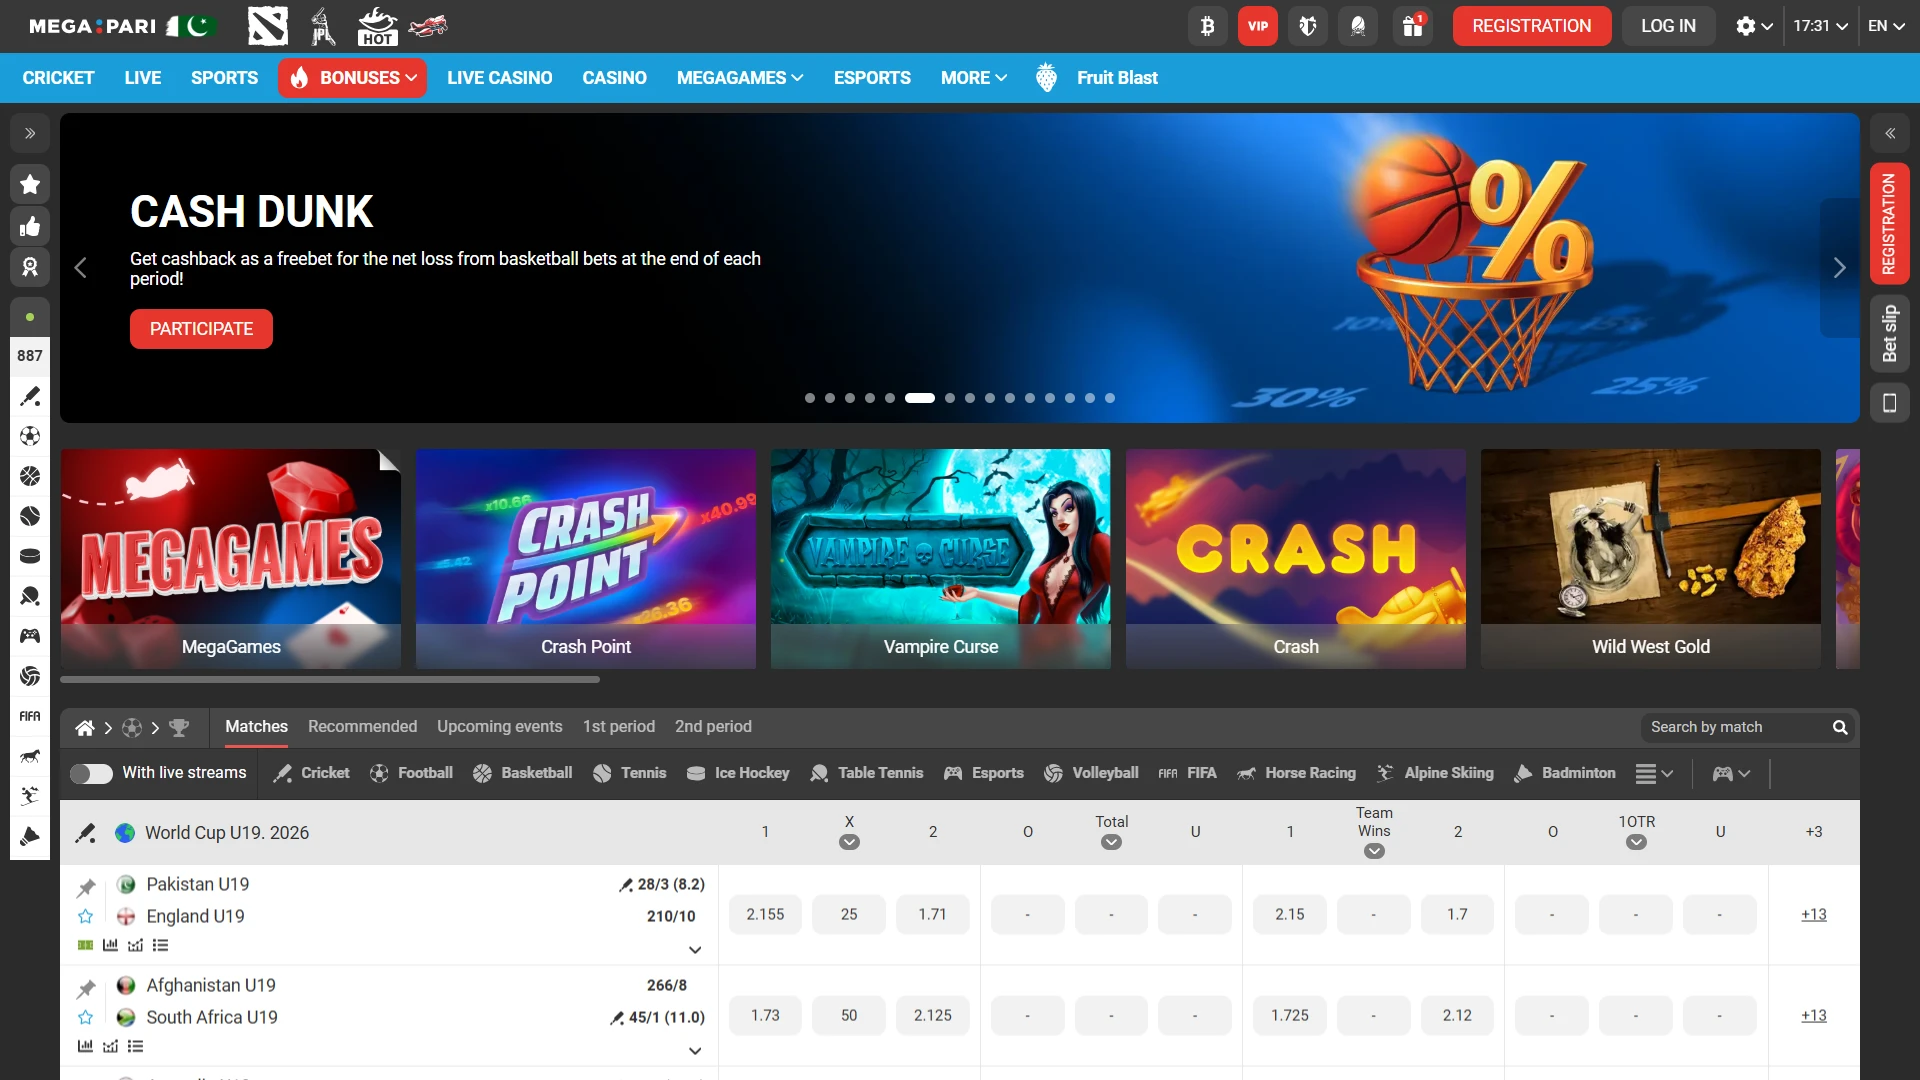Open the EN language dropdown
Screen dimensions: 1920x1080
pyautogui.click(x=1886, y=25)
